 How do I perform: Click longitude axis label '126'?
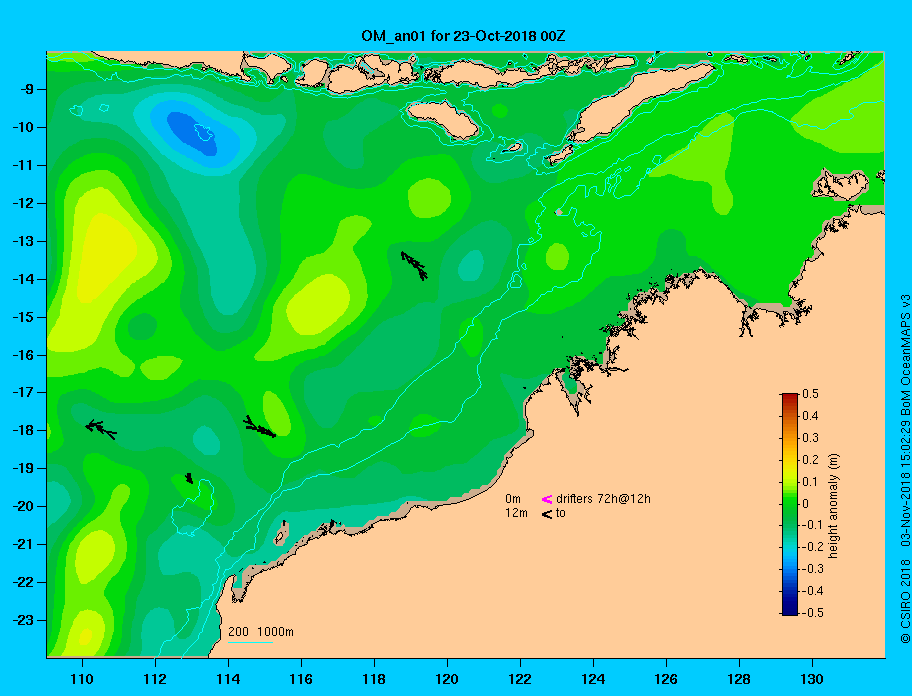click(x=666, y=679)
